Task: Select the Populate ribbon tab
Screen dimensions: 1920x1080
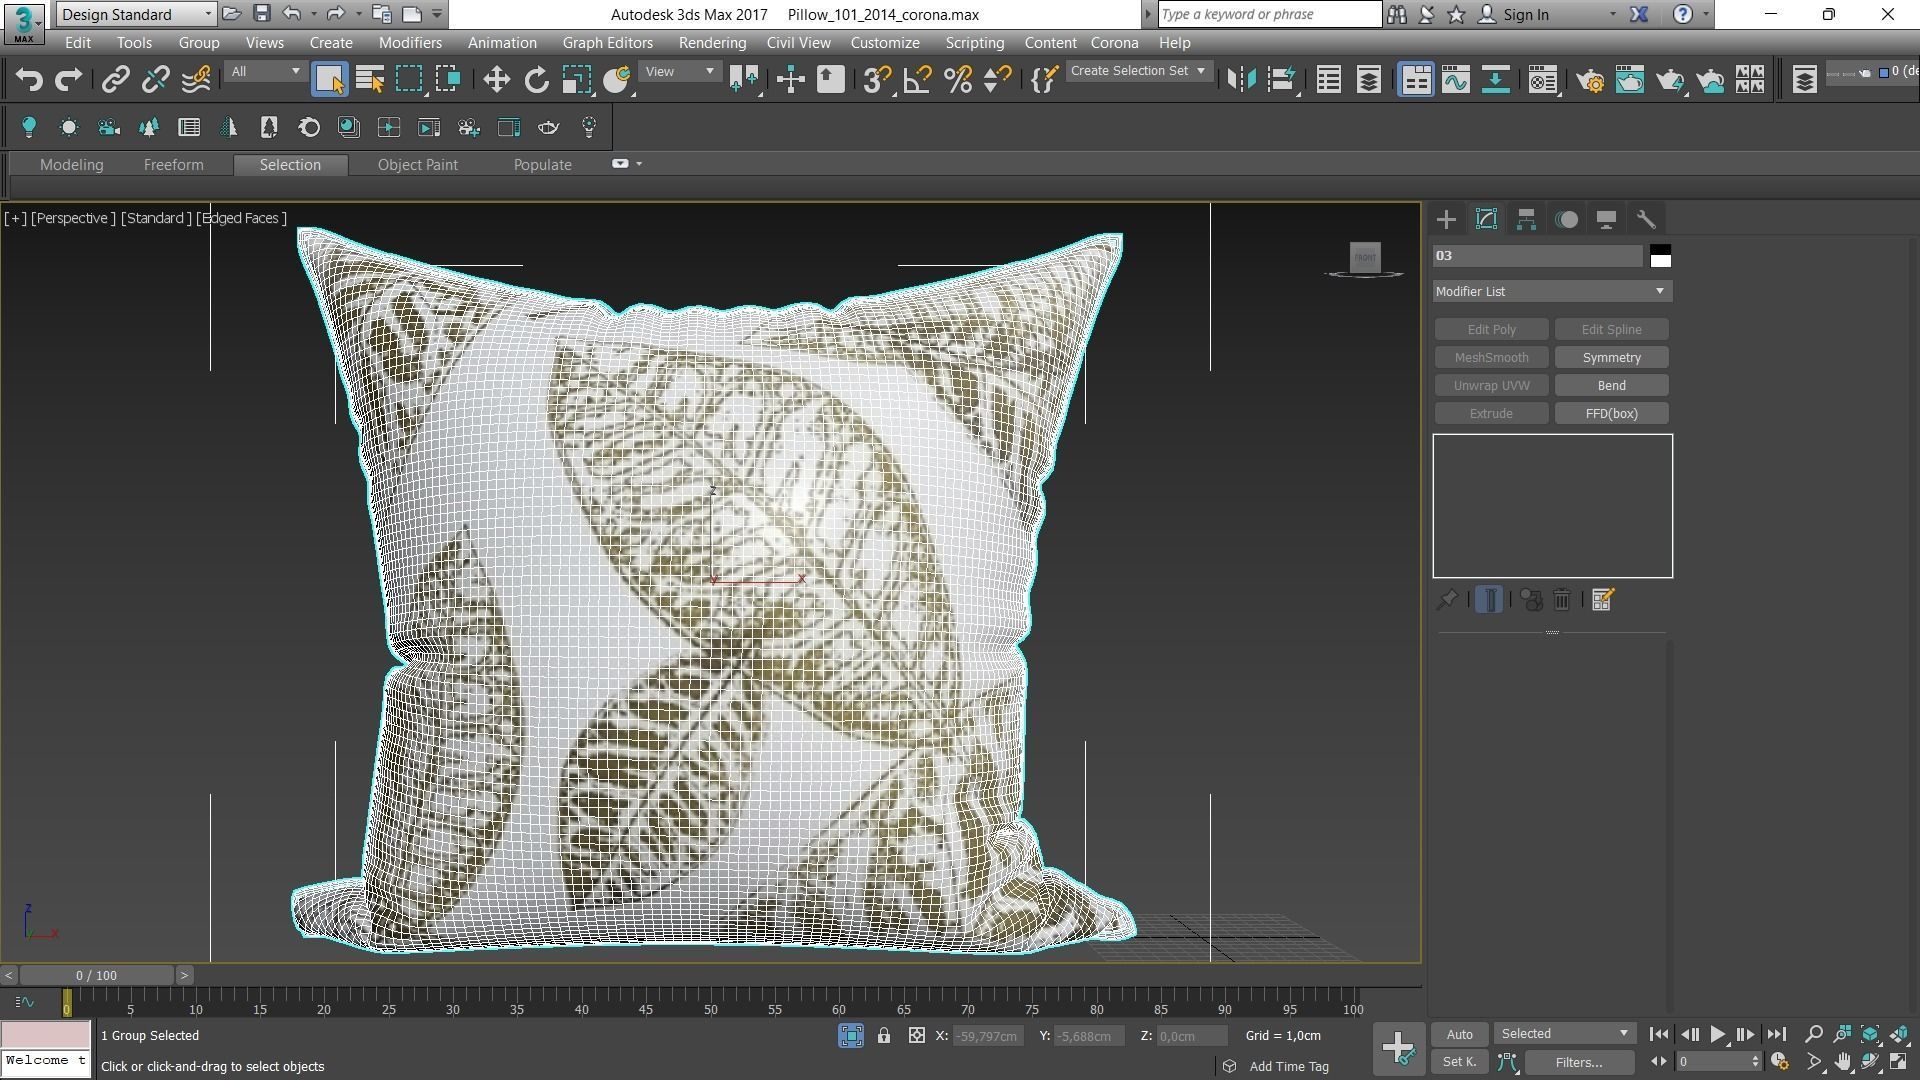Action: pyautogui.click(x=542, y=165)
